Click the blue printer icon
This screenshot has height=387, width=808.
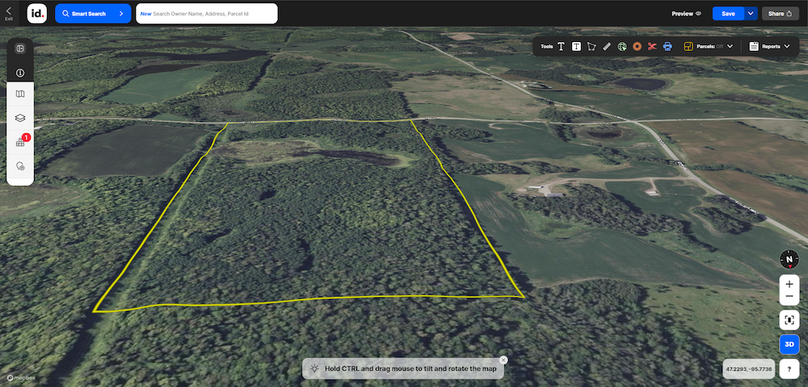(x=667, y=46)
